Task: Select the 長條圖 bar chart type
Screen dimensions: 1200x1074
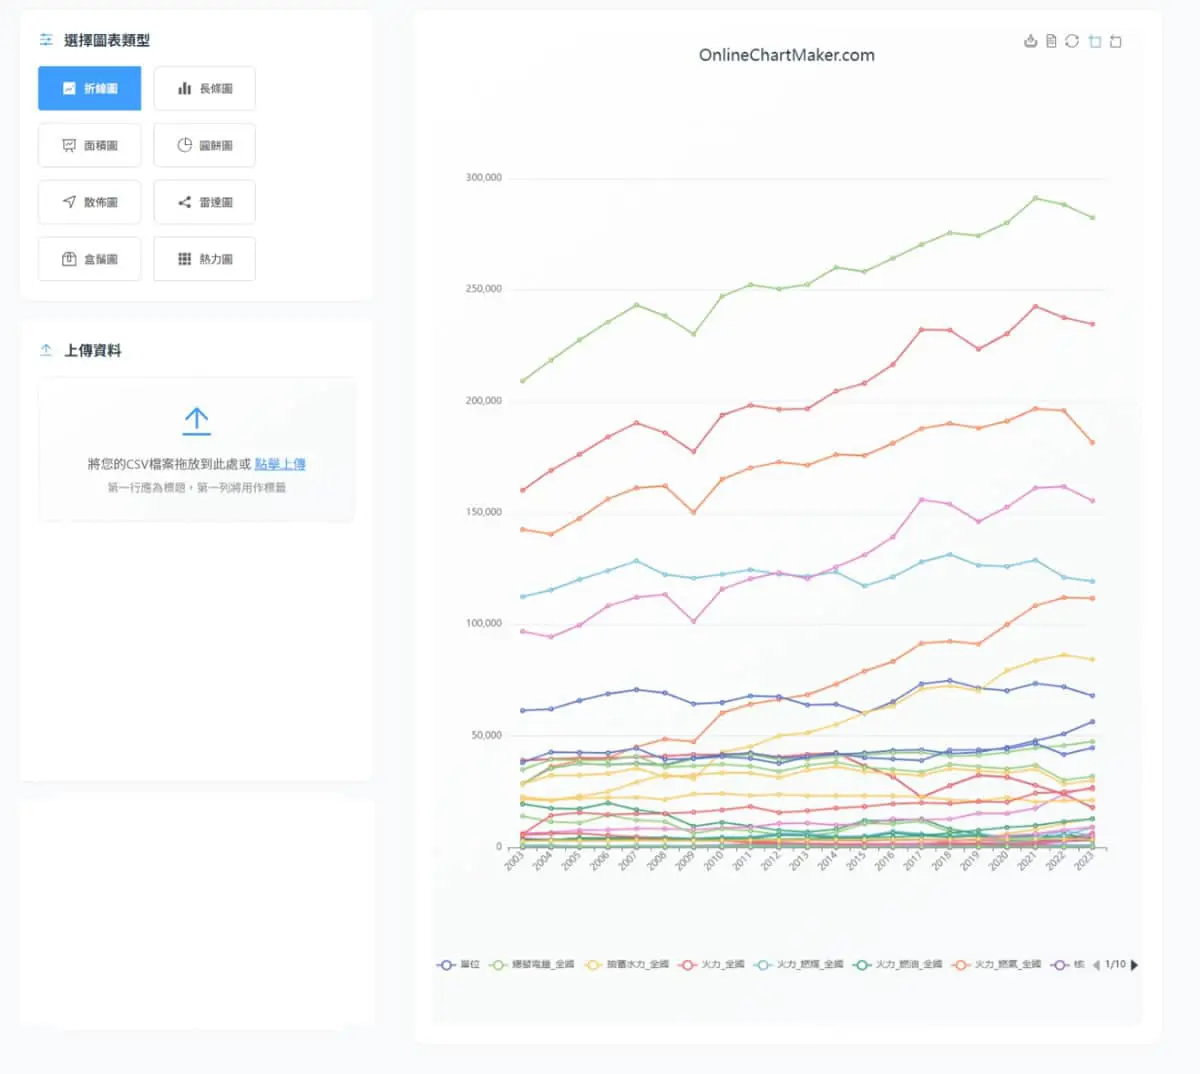Action: [204, 88]
